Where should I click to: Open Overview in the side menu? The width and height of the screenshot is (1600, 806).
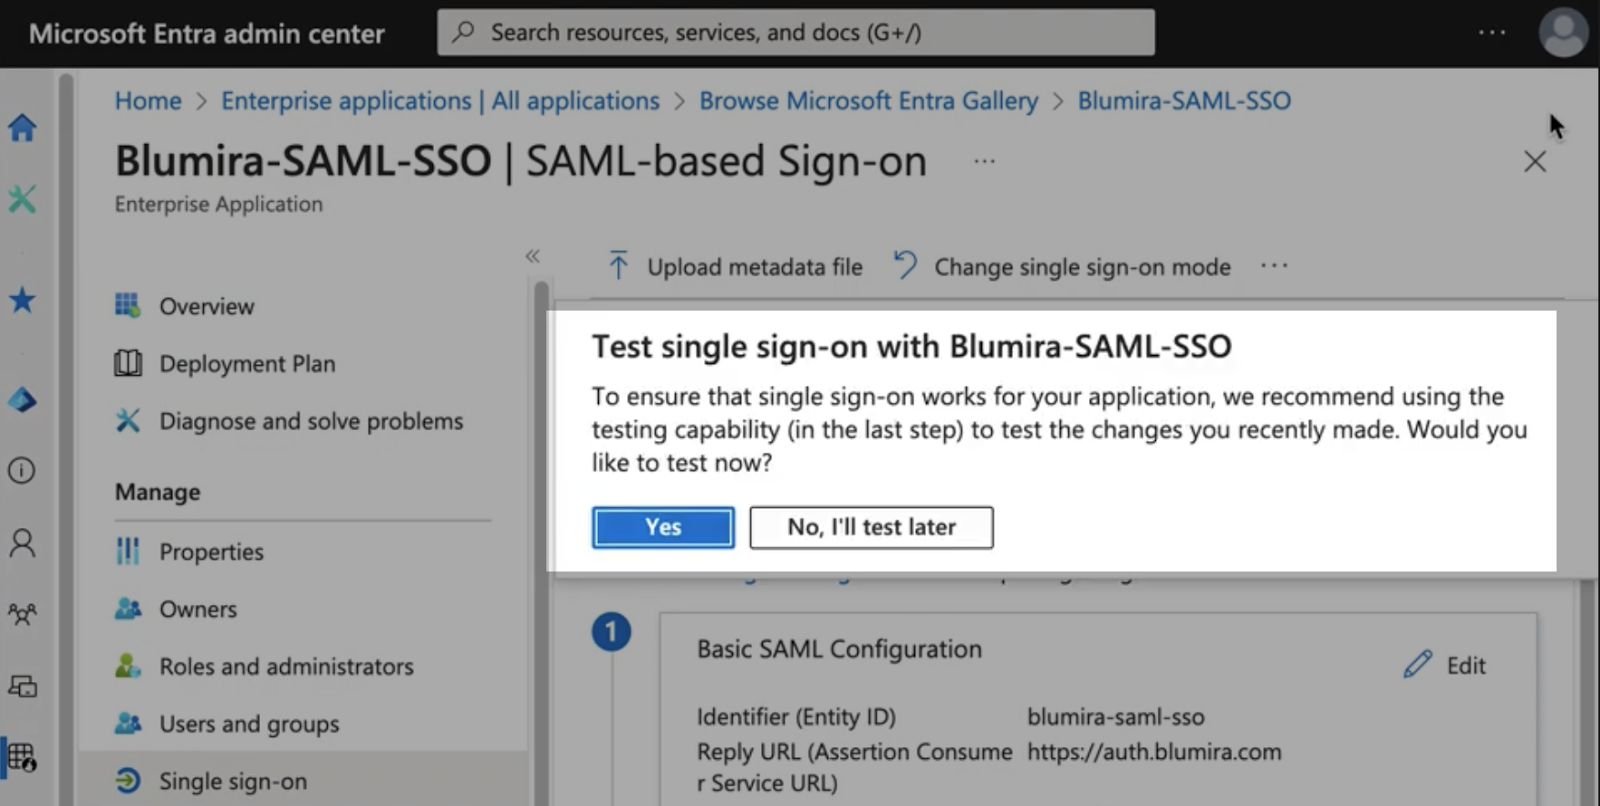(207, 306)
